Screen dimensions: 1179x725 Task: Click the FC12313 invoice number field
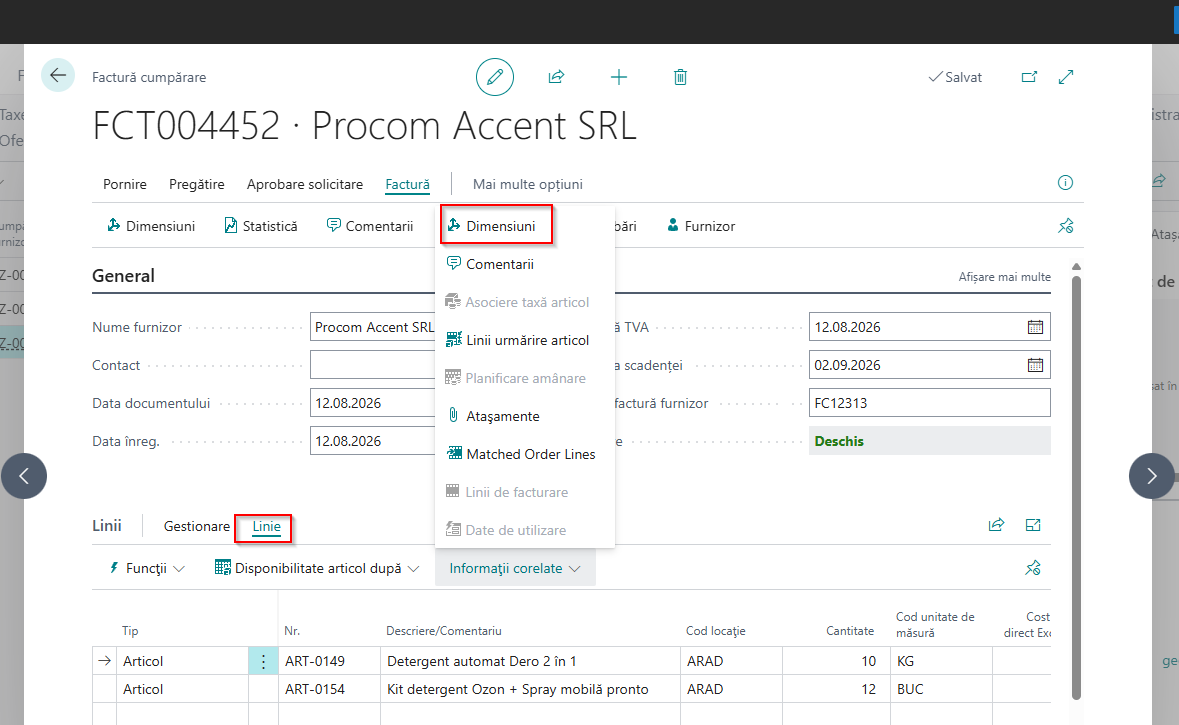[929, 403]
